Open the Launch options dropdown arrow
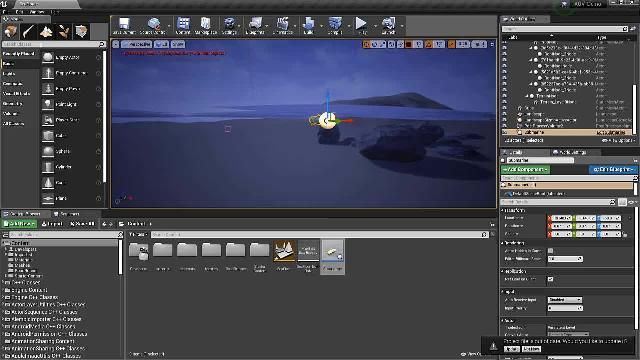Screen dimensions: 640x360 click(x=402, y=26)
